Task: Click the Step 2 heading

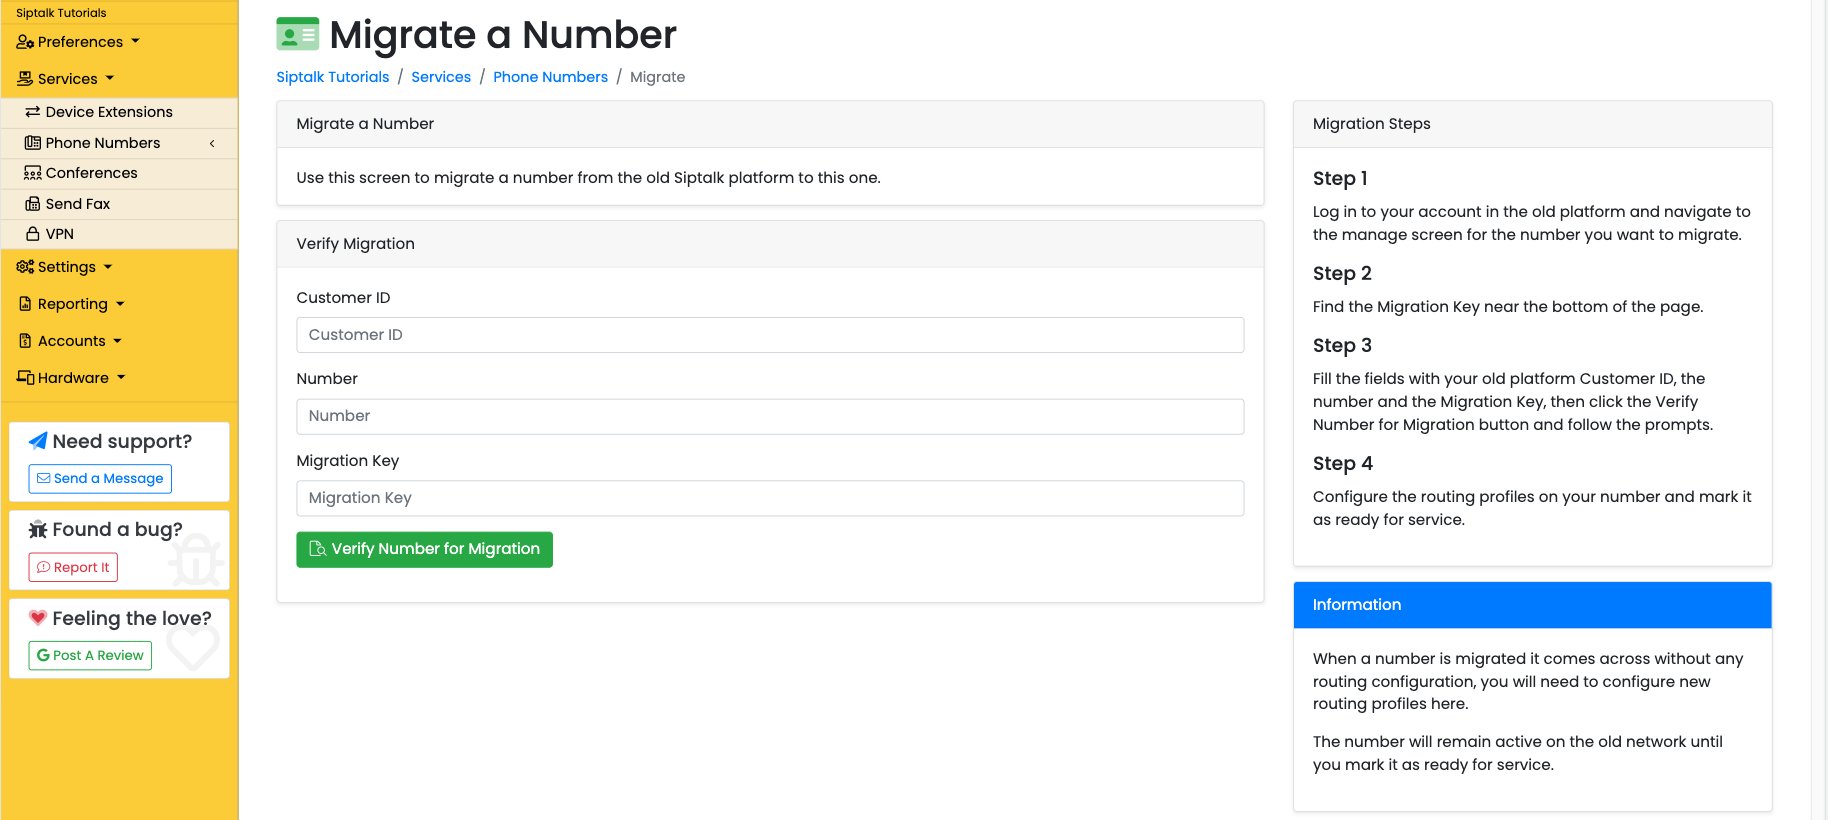Action: [x=1342, y=273]
